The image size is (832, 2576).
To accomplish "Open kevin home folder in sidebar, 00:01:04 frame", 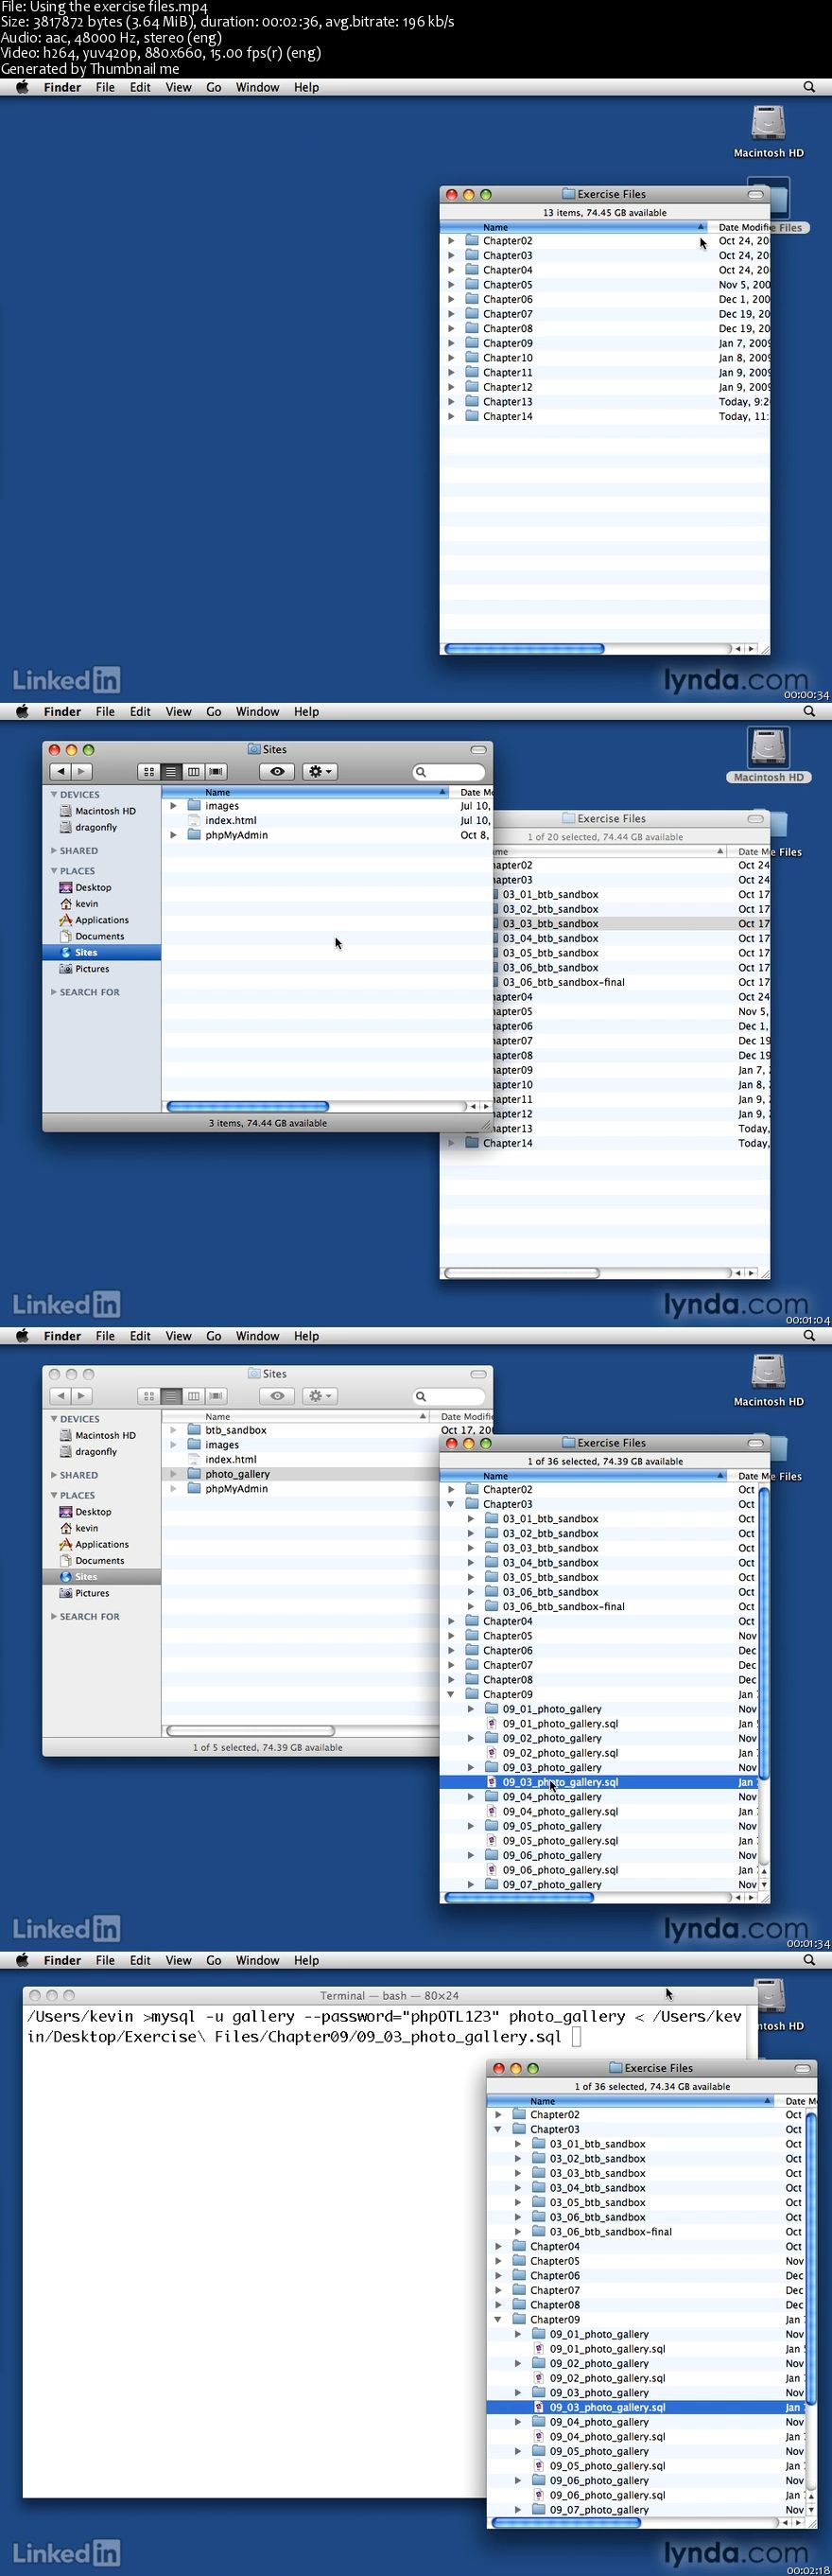I will (x=86, y=903).
